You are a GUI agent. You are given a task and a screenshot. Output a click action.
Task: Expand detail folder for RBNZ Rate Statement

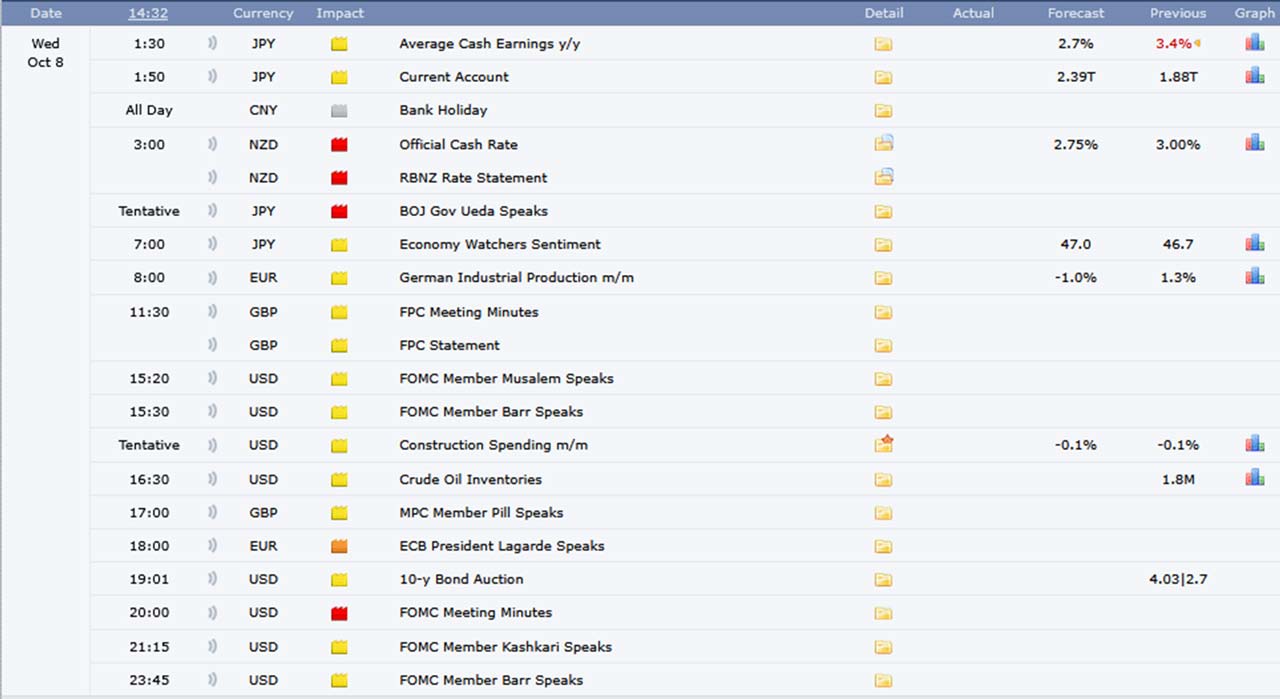[883, 177]
